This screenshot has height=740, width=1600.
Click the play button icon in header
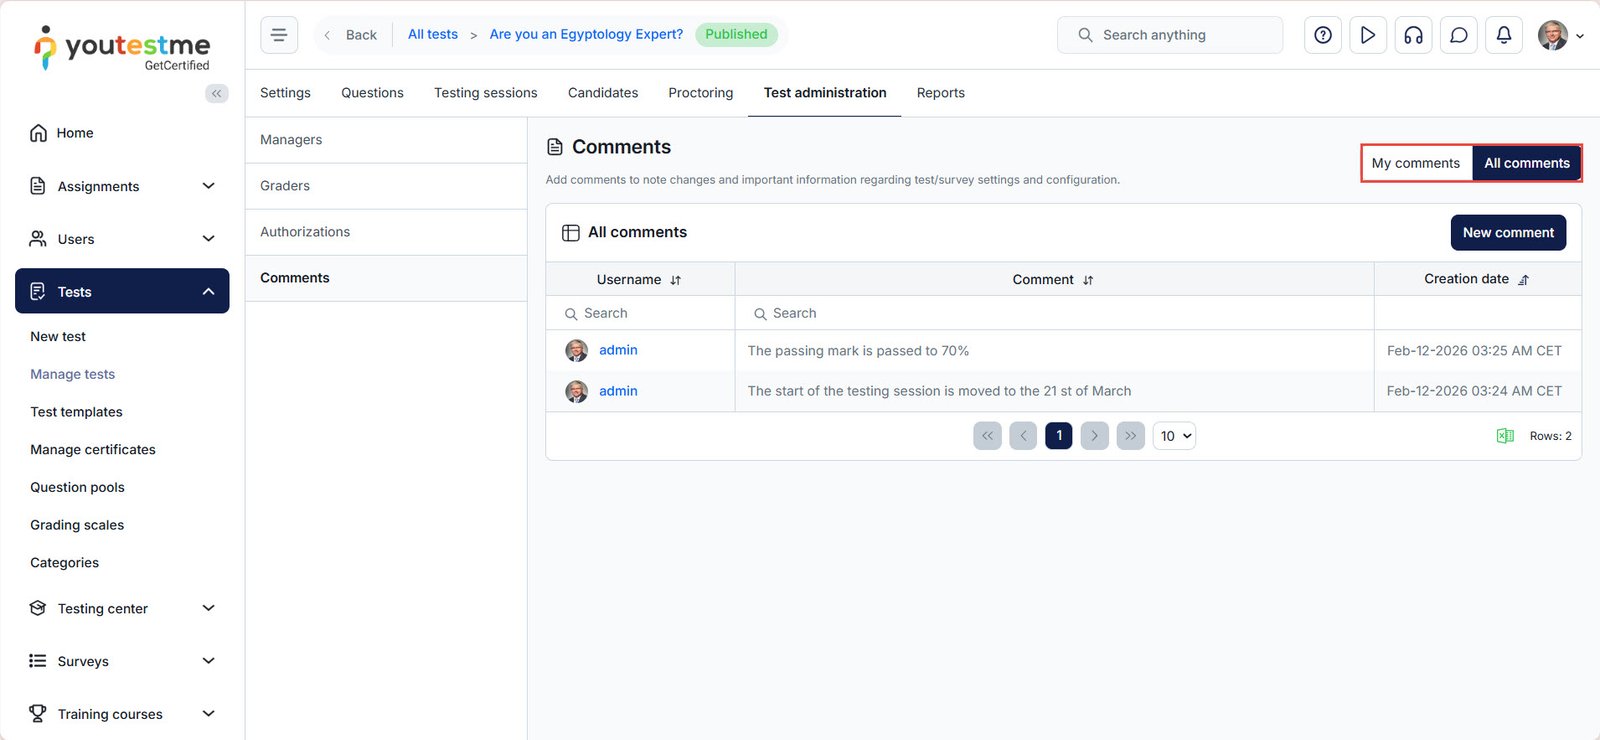1367,35
